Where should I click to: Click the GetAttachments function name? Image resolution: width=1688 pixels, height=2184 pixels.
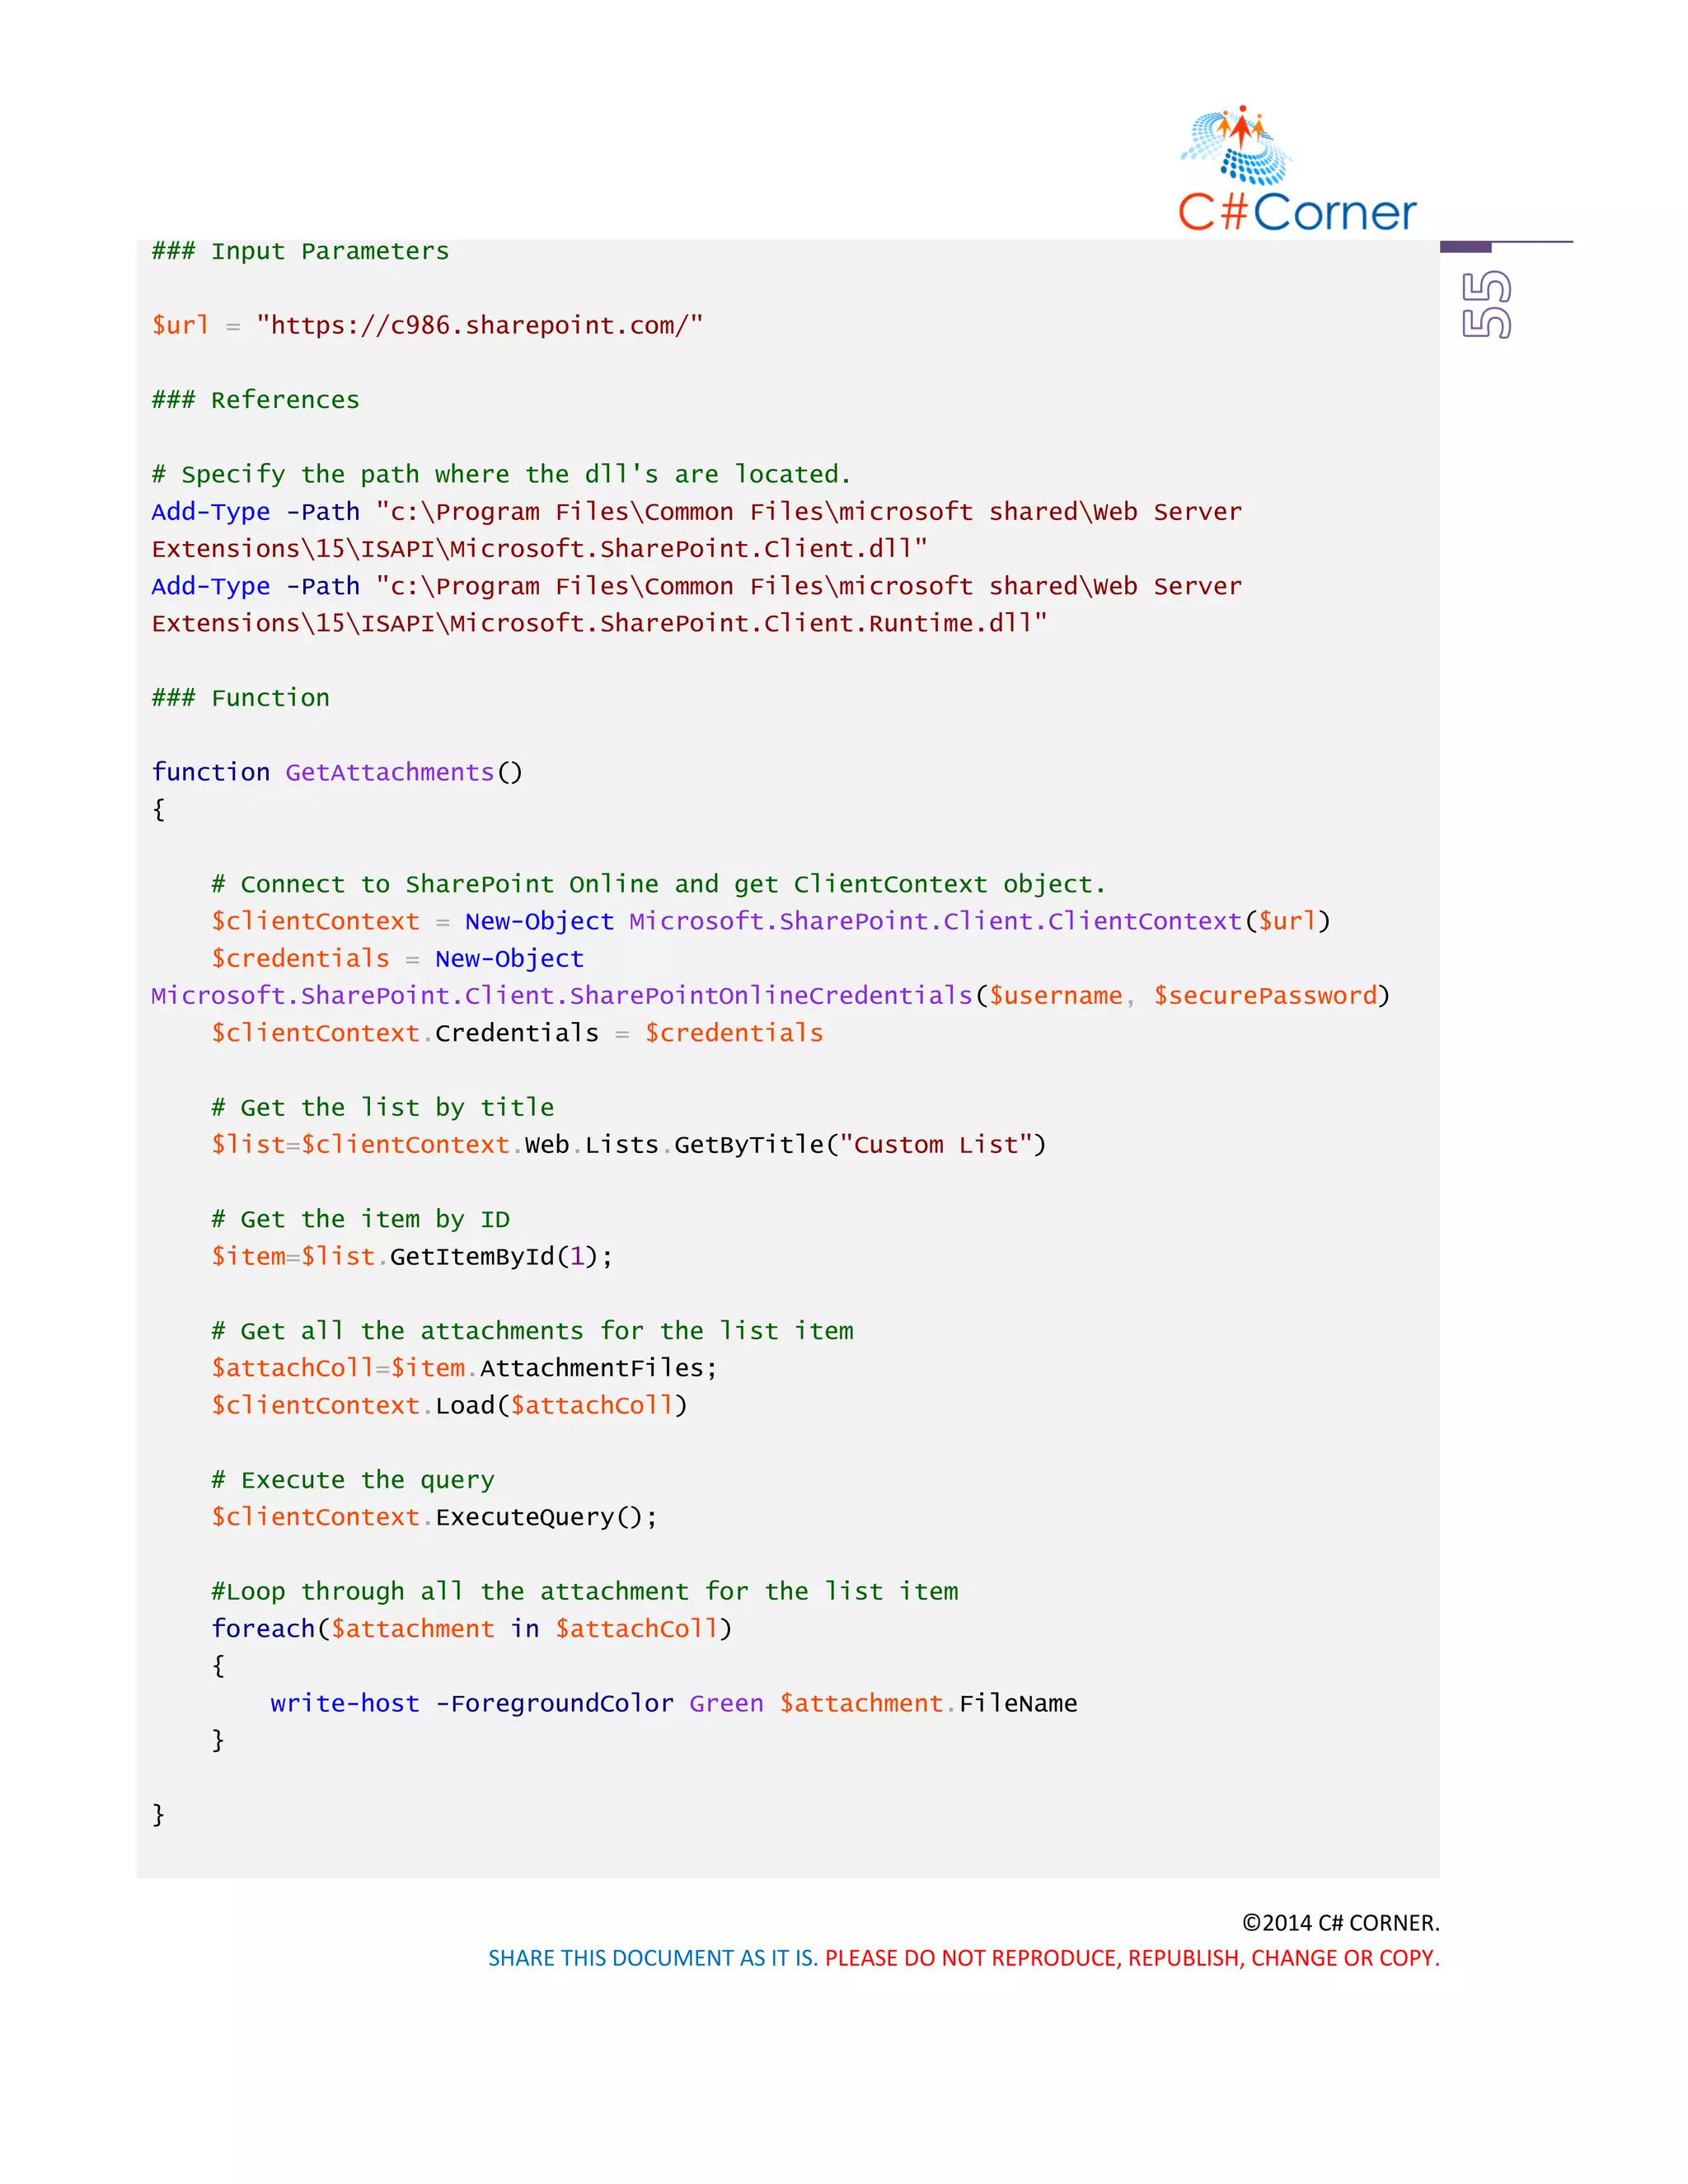coord(390,772)
